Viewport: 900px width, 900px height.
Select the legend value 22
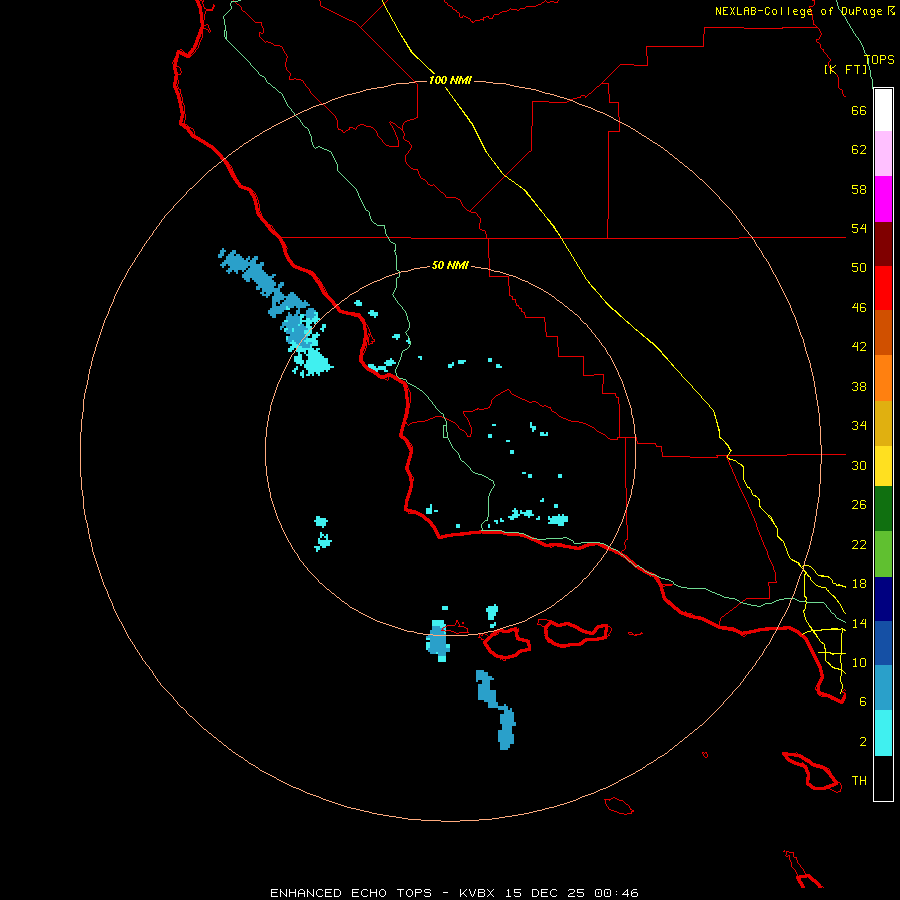(x=859, y=544)
